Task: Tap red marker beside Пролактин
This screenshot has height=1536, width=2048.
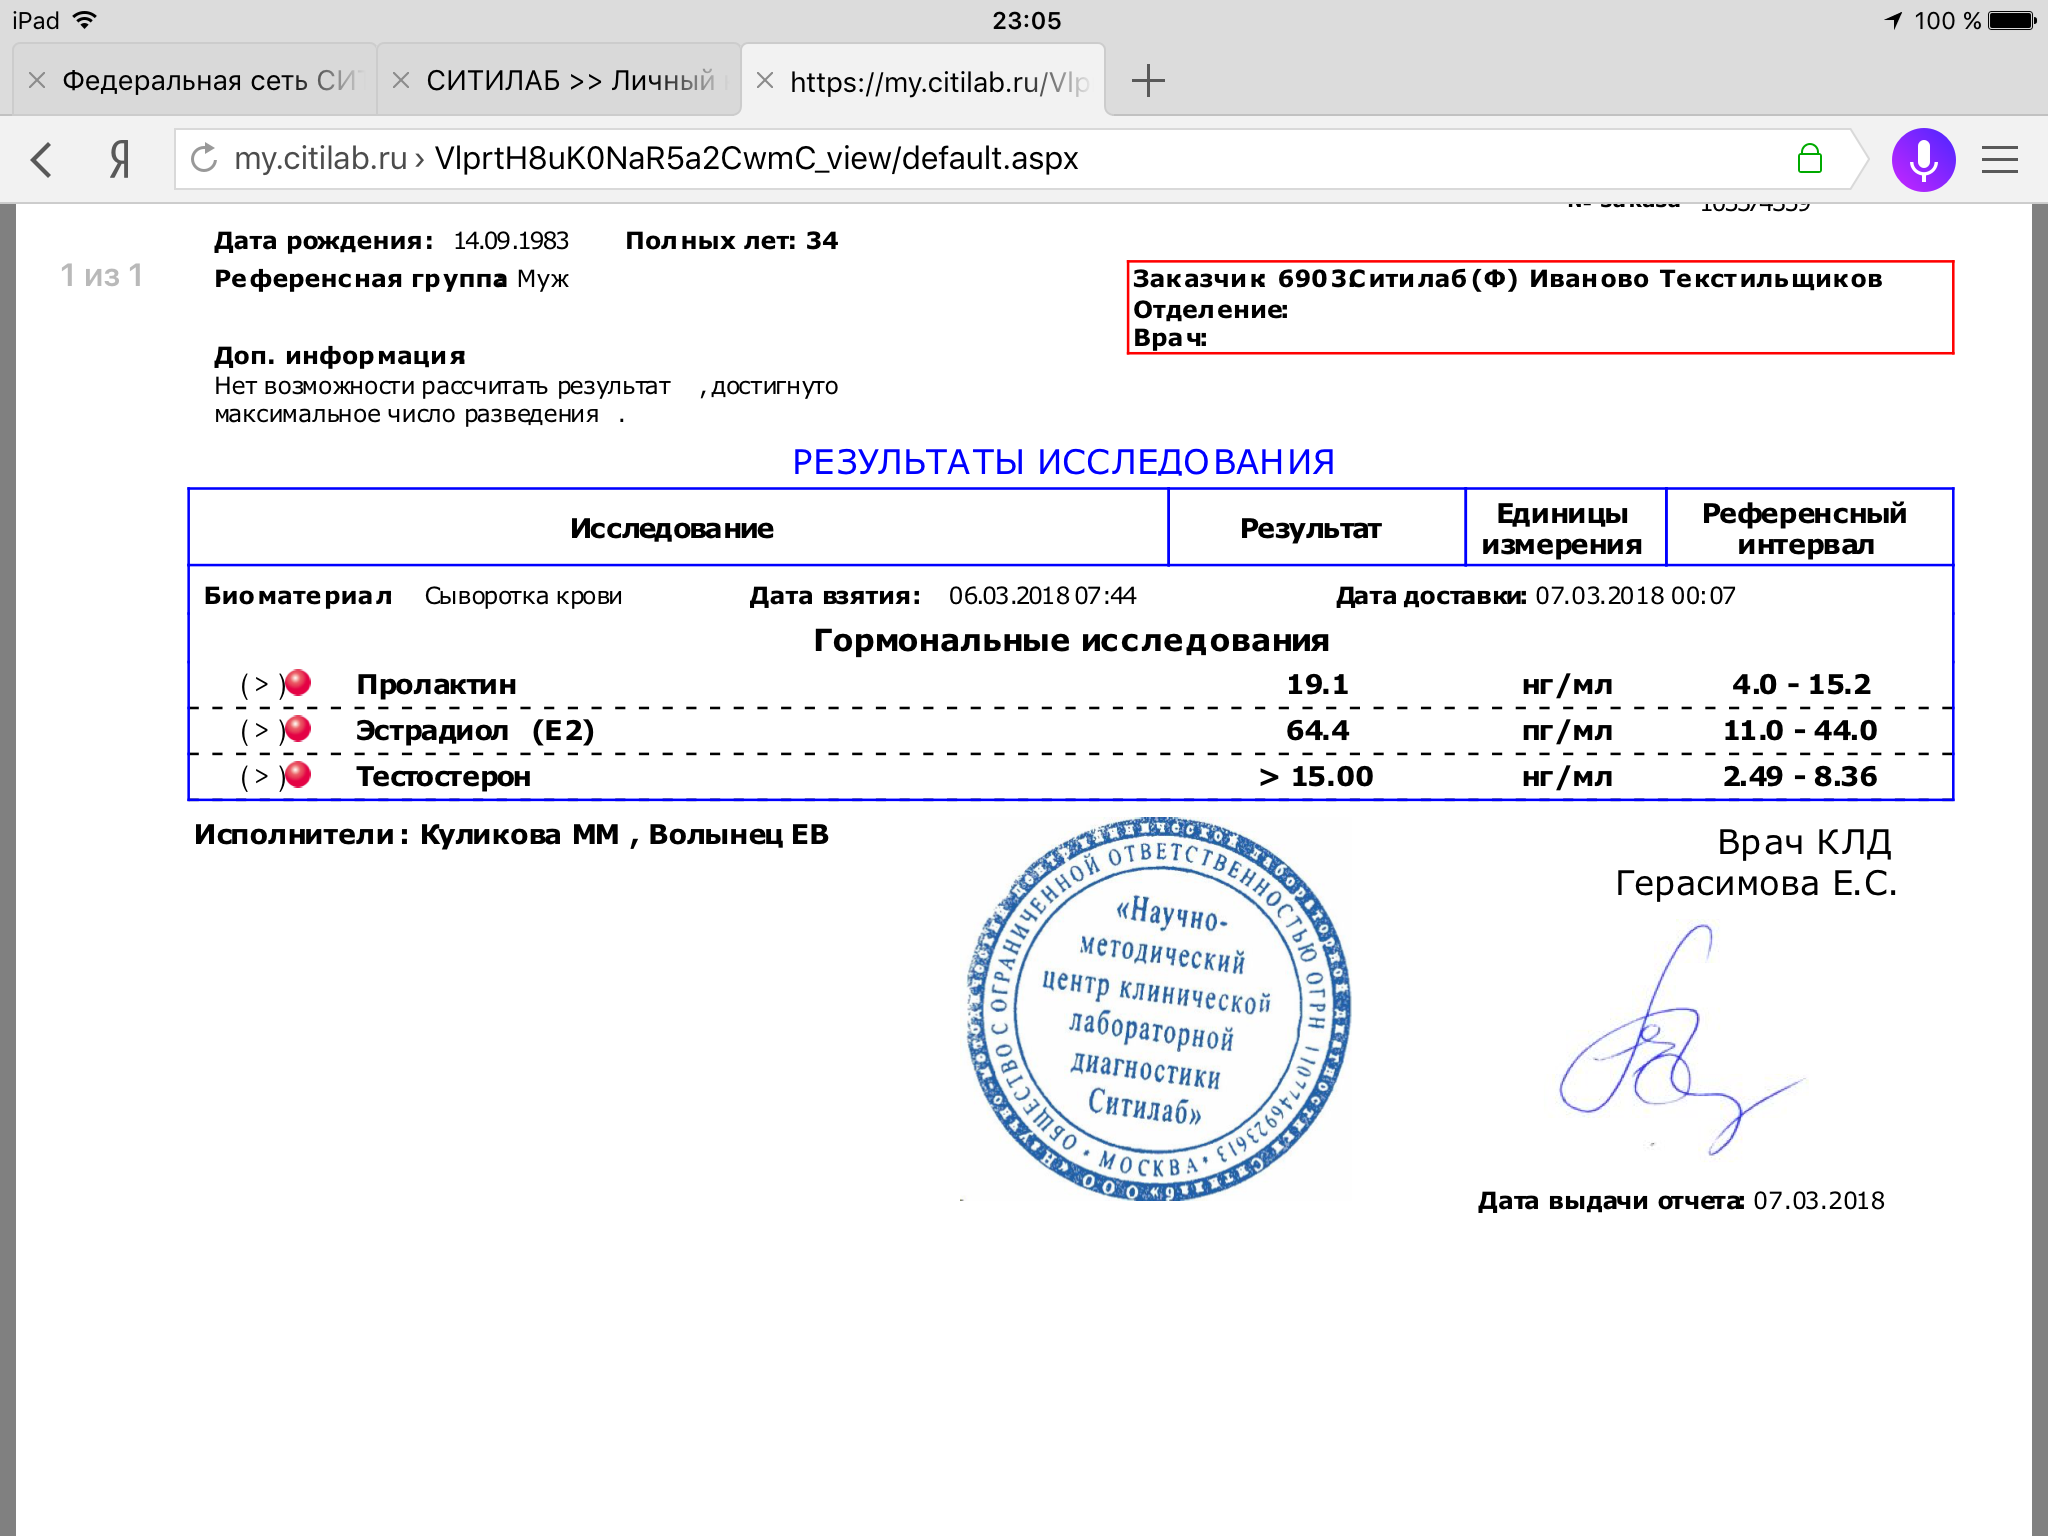Action: tap(298, 683)
